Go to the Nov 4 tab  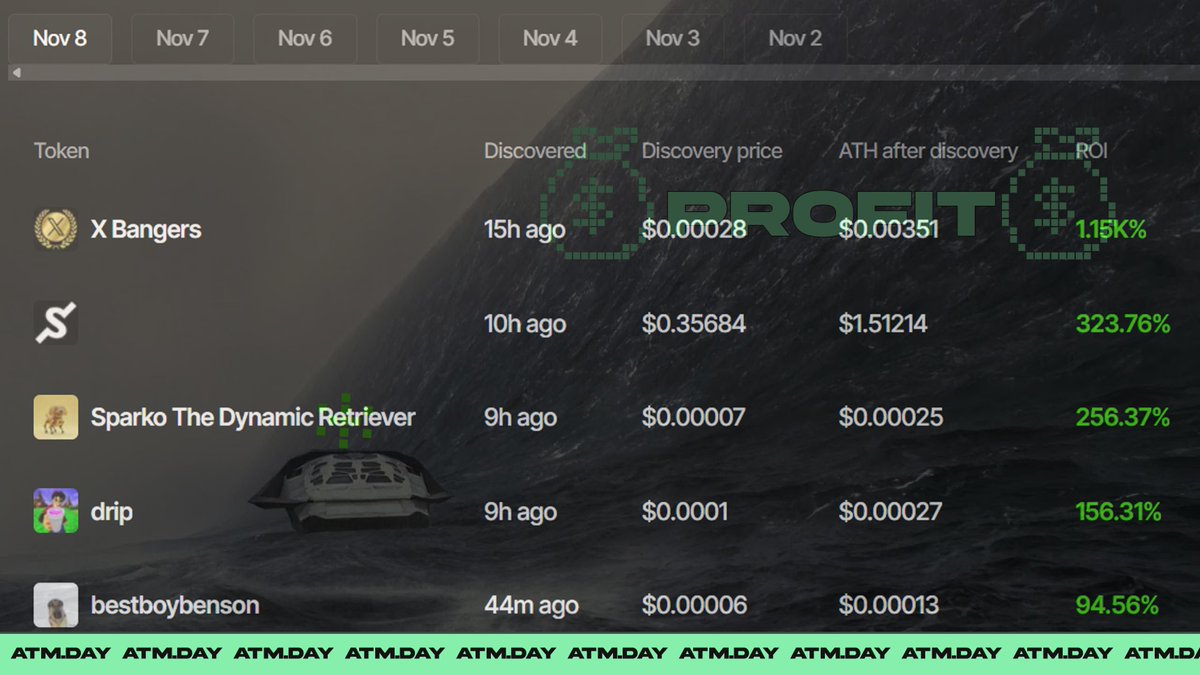coord(550,38)
